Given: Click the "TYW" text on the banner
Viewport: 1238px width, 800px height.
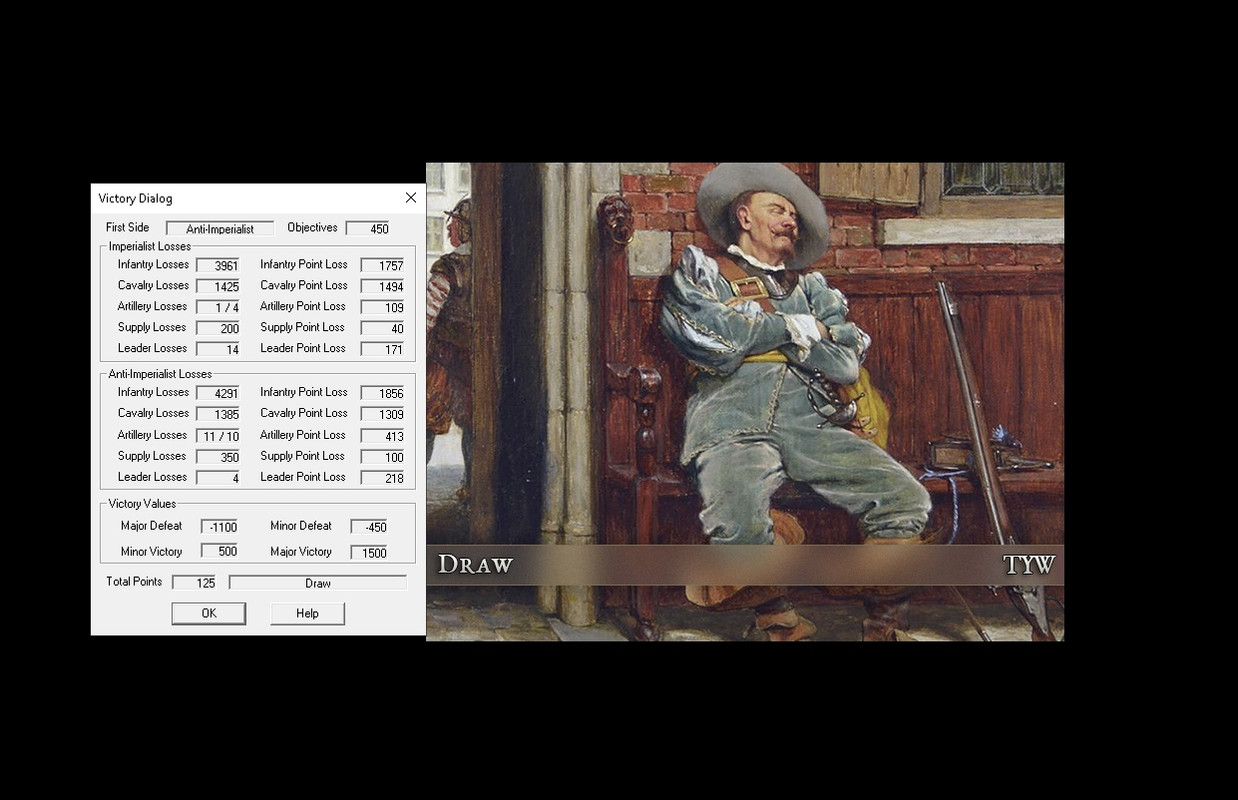Looking at the screenshot, I should [1029, 565].
